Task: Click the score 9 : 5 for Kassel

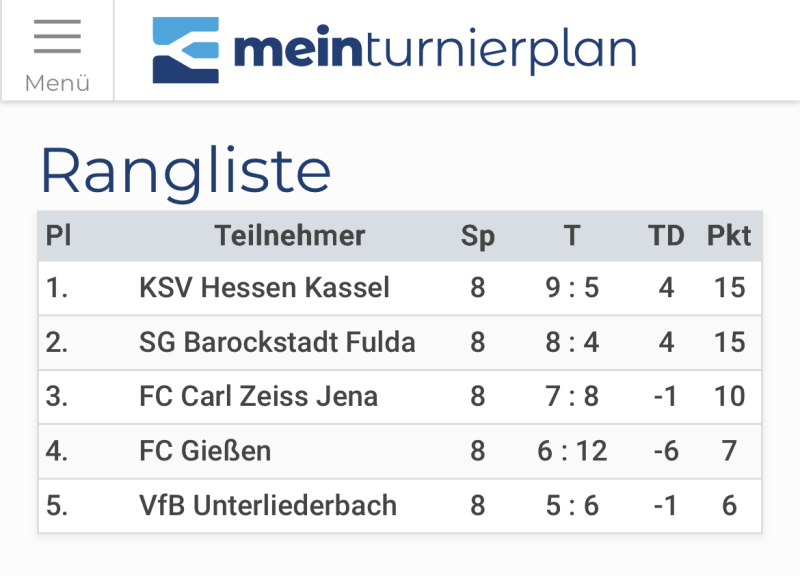Action: [571, 288]
